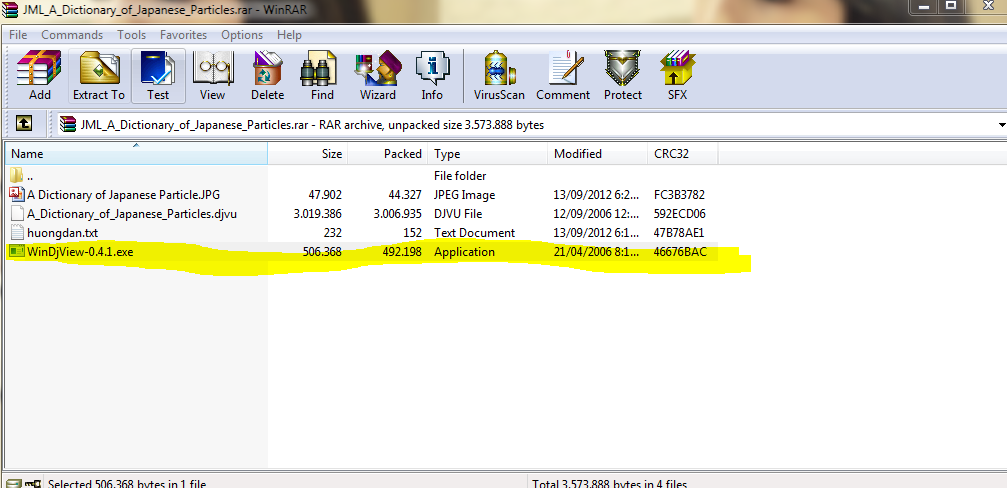Click CRC32 value FC3B3782
This screenshot has width=1007, height=488.
(x=679, y=195)
